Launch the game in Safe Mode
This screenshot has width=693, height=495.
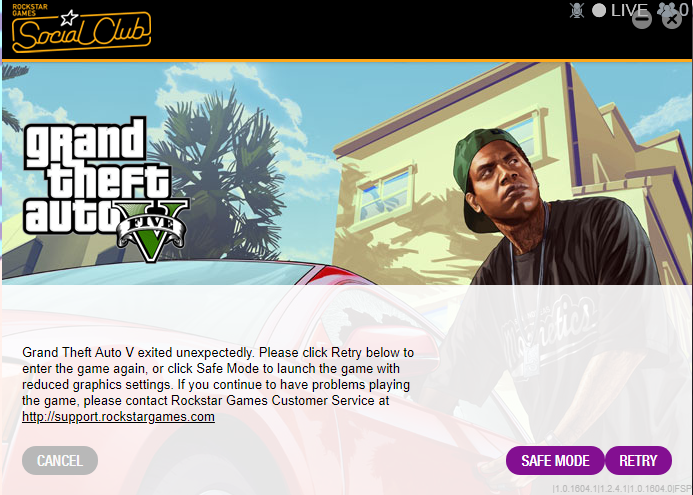pyautogui.click(x=555, y=461)
